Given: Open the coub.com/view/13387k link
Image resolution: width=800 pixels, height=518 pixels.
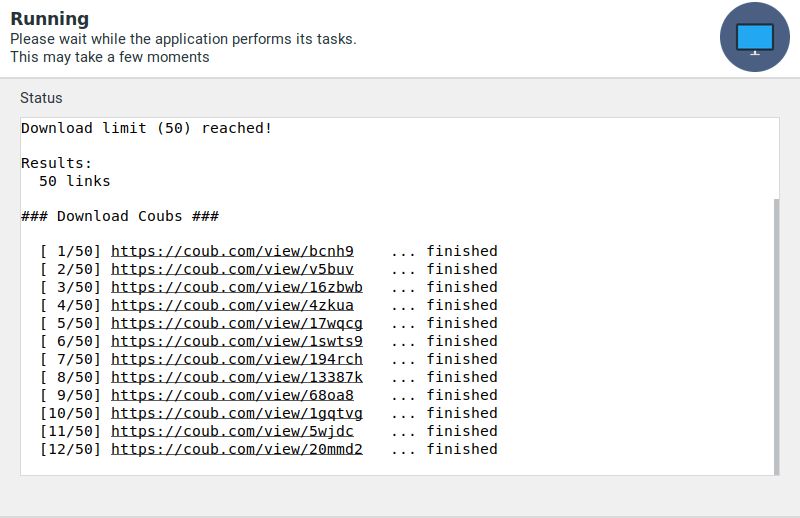Looking at the screenshot, I should click(236, 377).
